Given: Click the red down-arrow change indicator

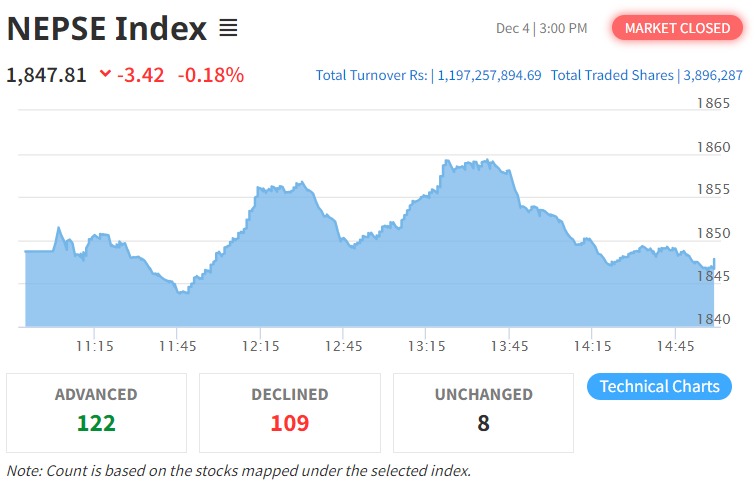Looking at the screenshot, I should (x=105, y=75).
